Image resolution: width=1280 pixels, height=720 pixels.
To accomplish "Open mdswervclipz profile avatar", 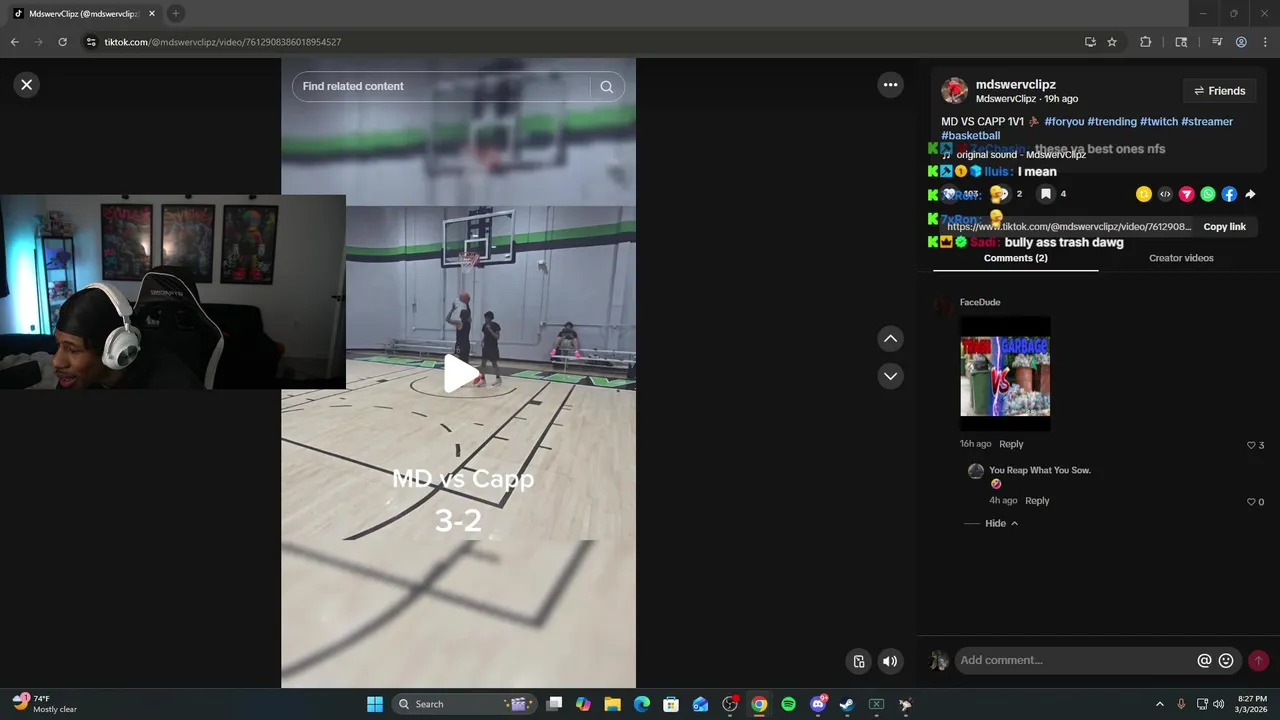I will (955, 91).
